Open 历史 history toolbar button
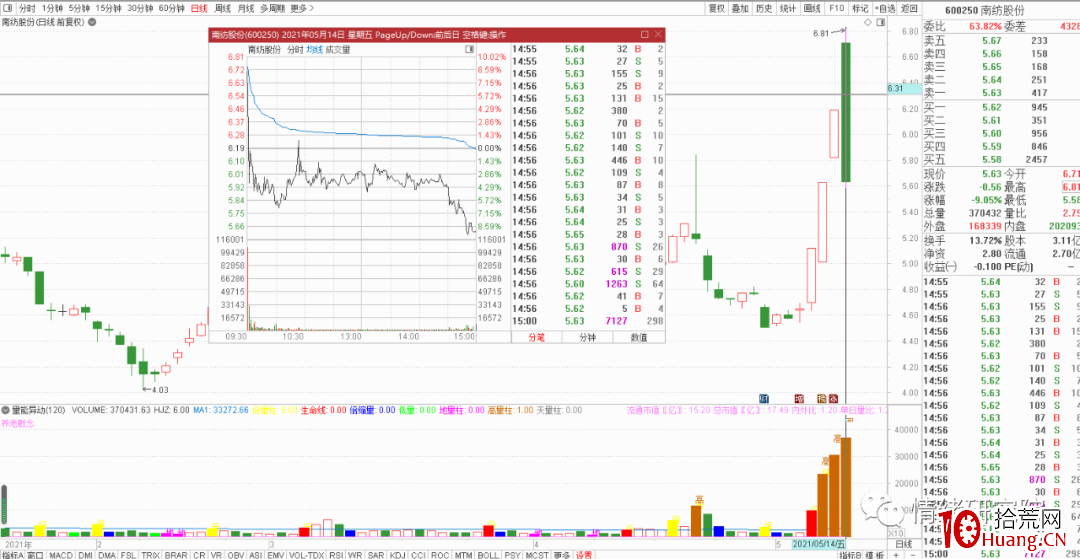Image resolution: width=1080 pixels, height=559 pixels. click(x=764, y=8)
